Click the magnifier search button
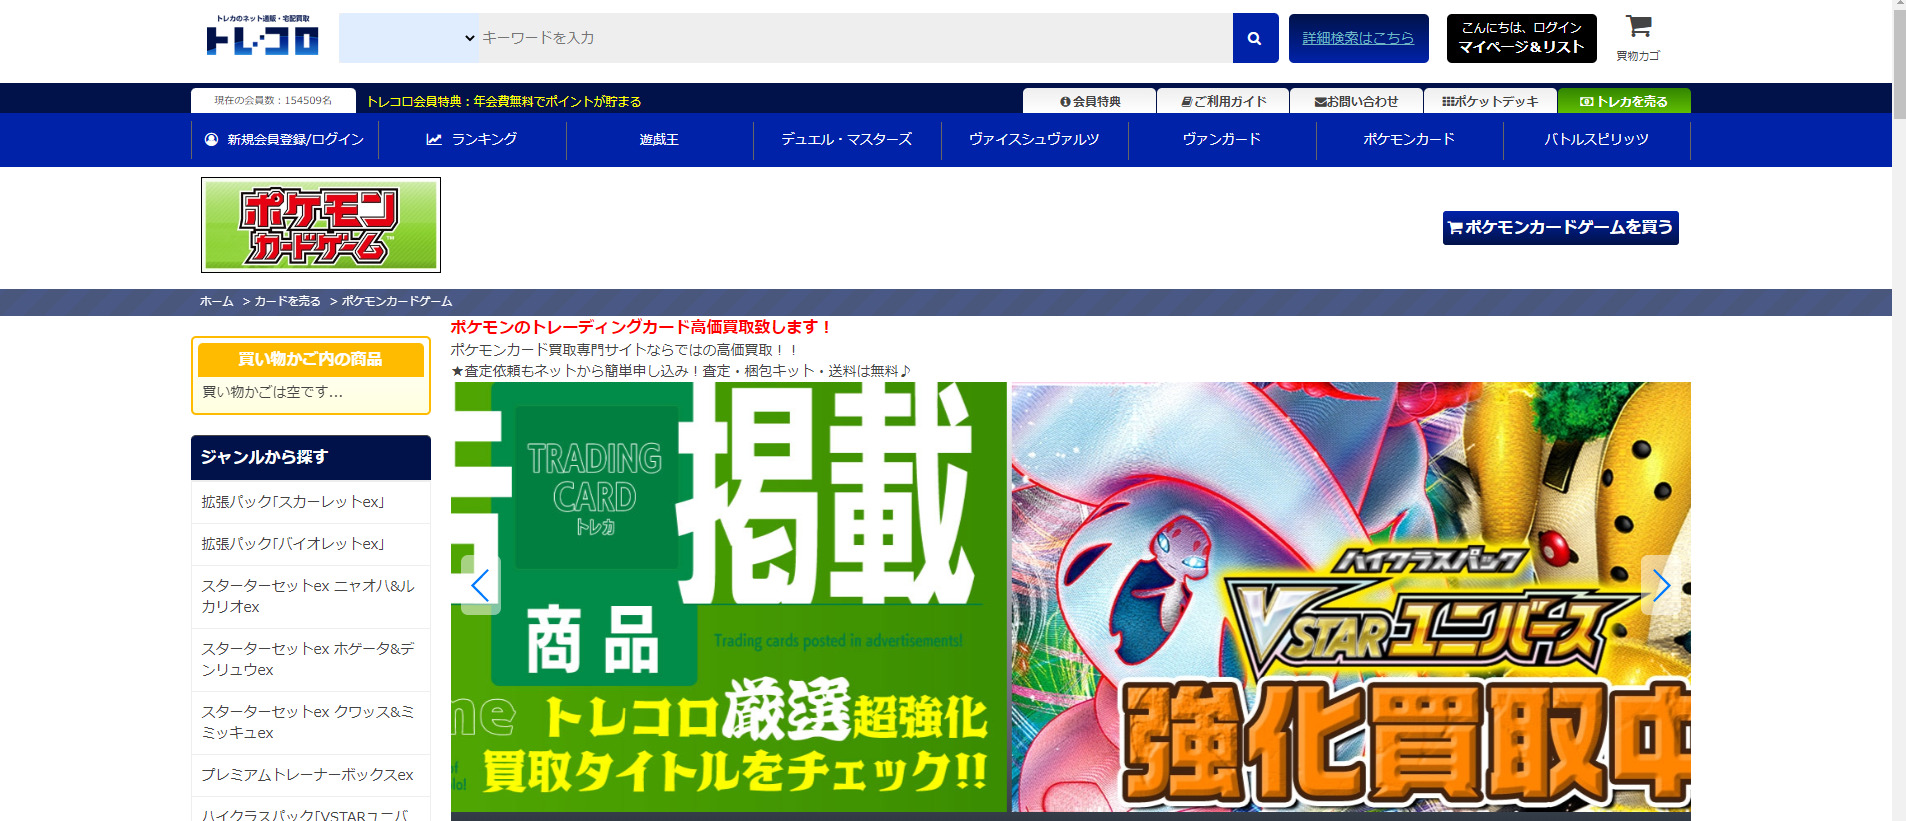Viewport: 1906px width, 821px height. coord(1255,38)
